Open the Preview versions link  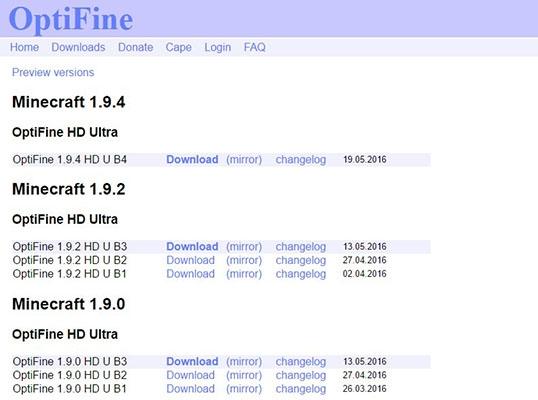point(53,72)
